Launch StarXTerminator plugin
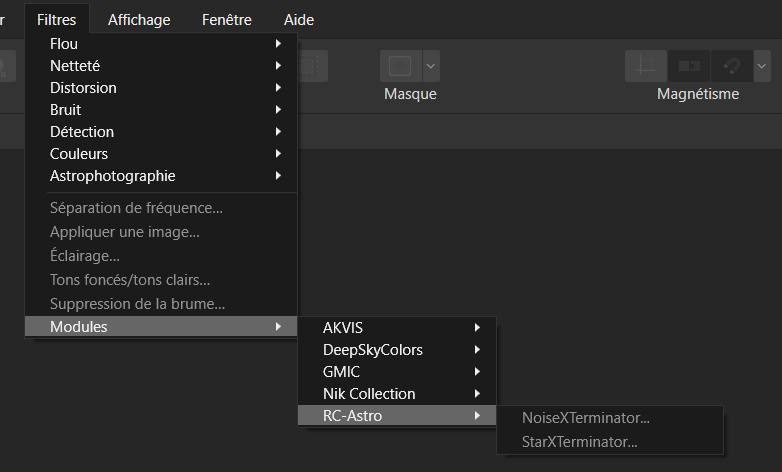This screenshot has width=782, height=472. click(x=580, y=441)
